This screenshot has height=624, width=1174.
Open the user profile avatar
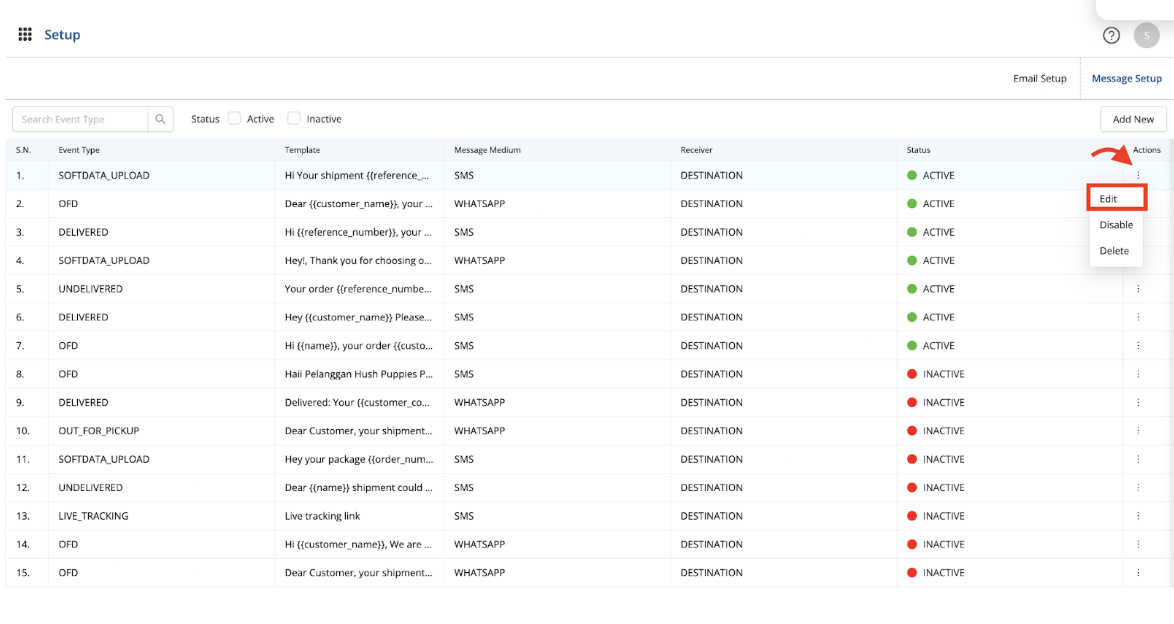(1146, 35)
